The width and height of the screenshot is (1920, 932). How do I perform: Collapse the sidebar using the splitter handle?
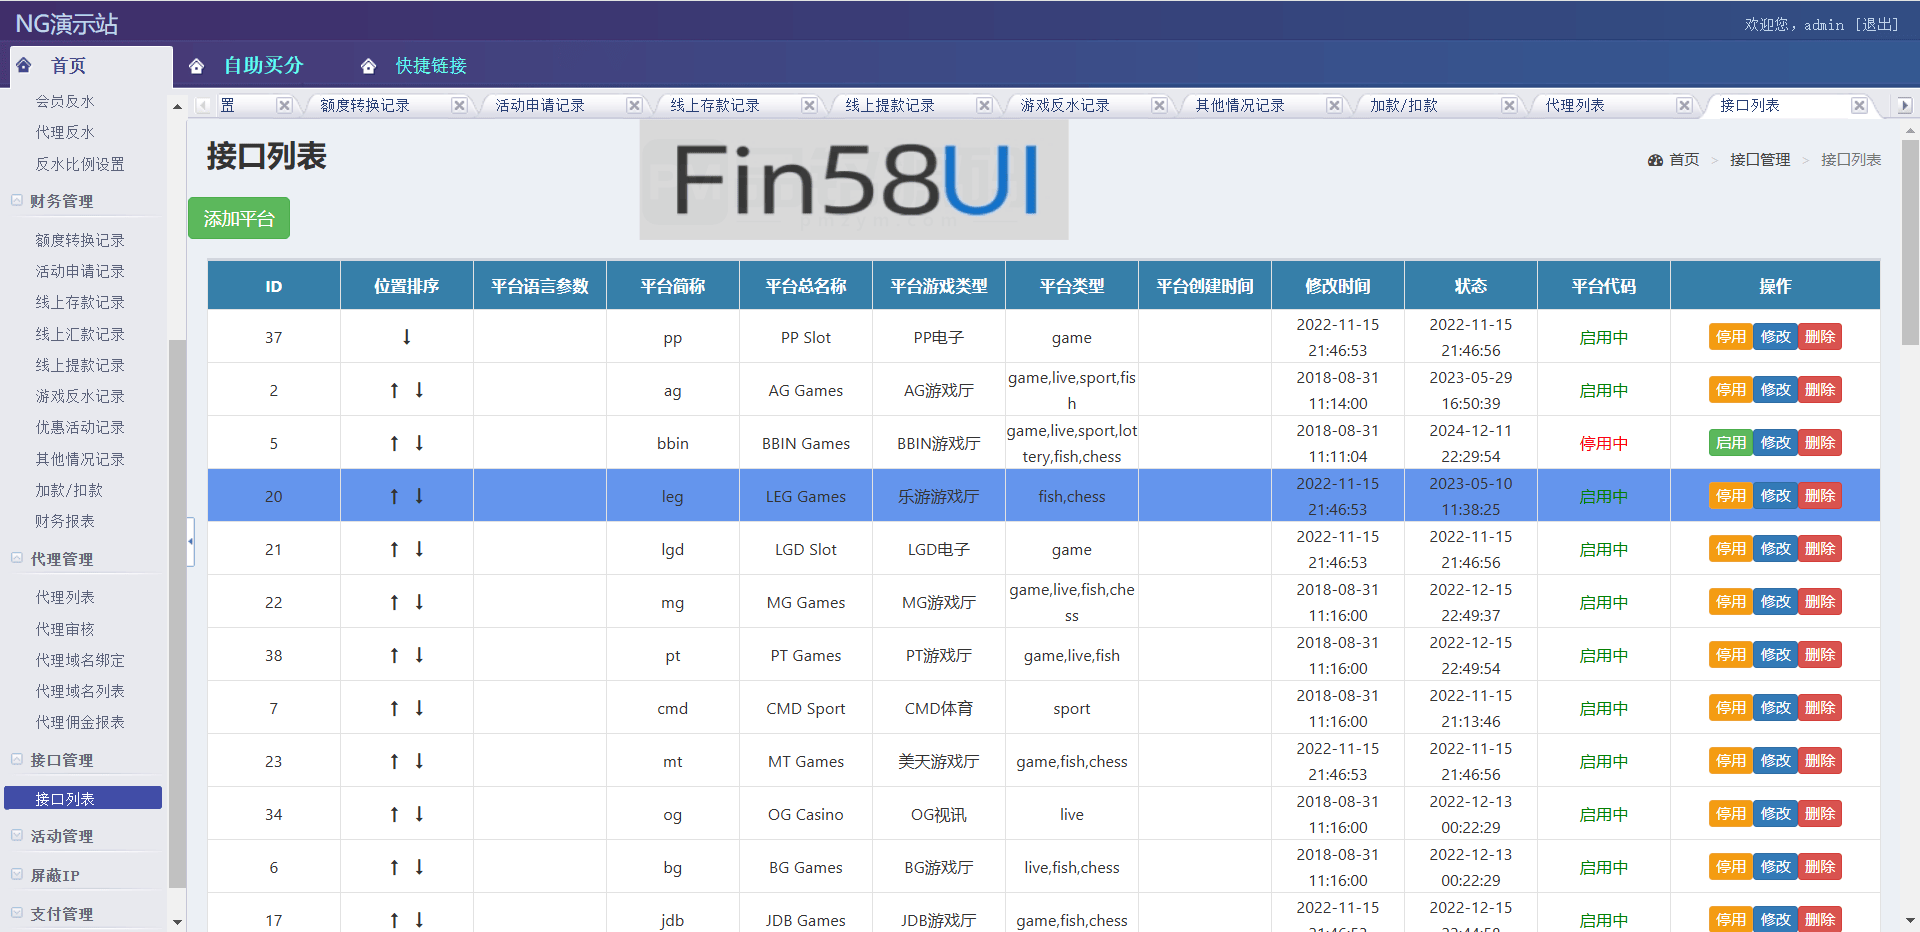coord(190,541)
